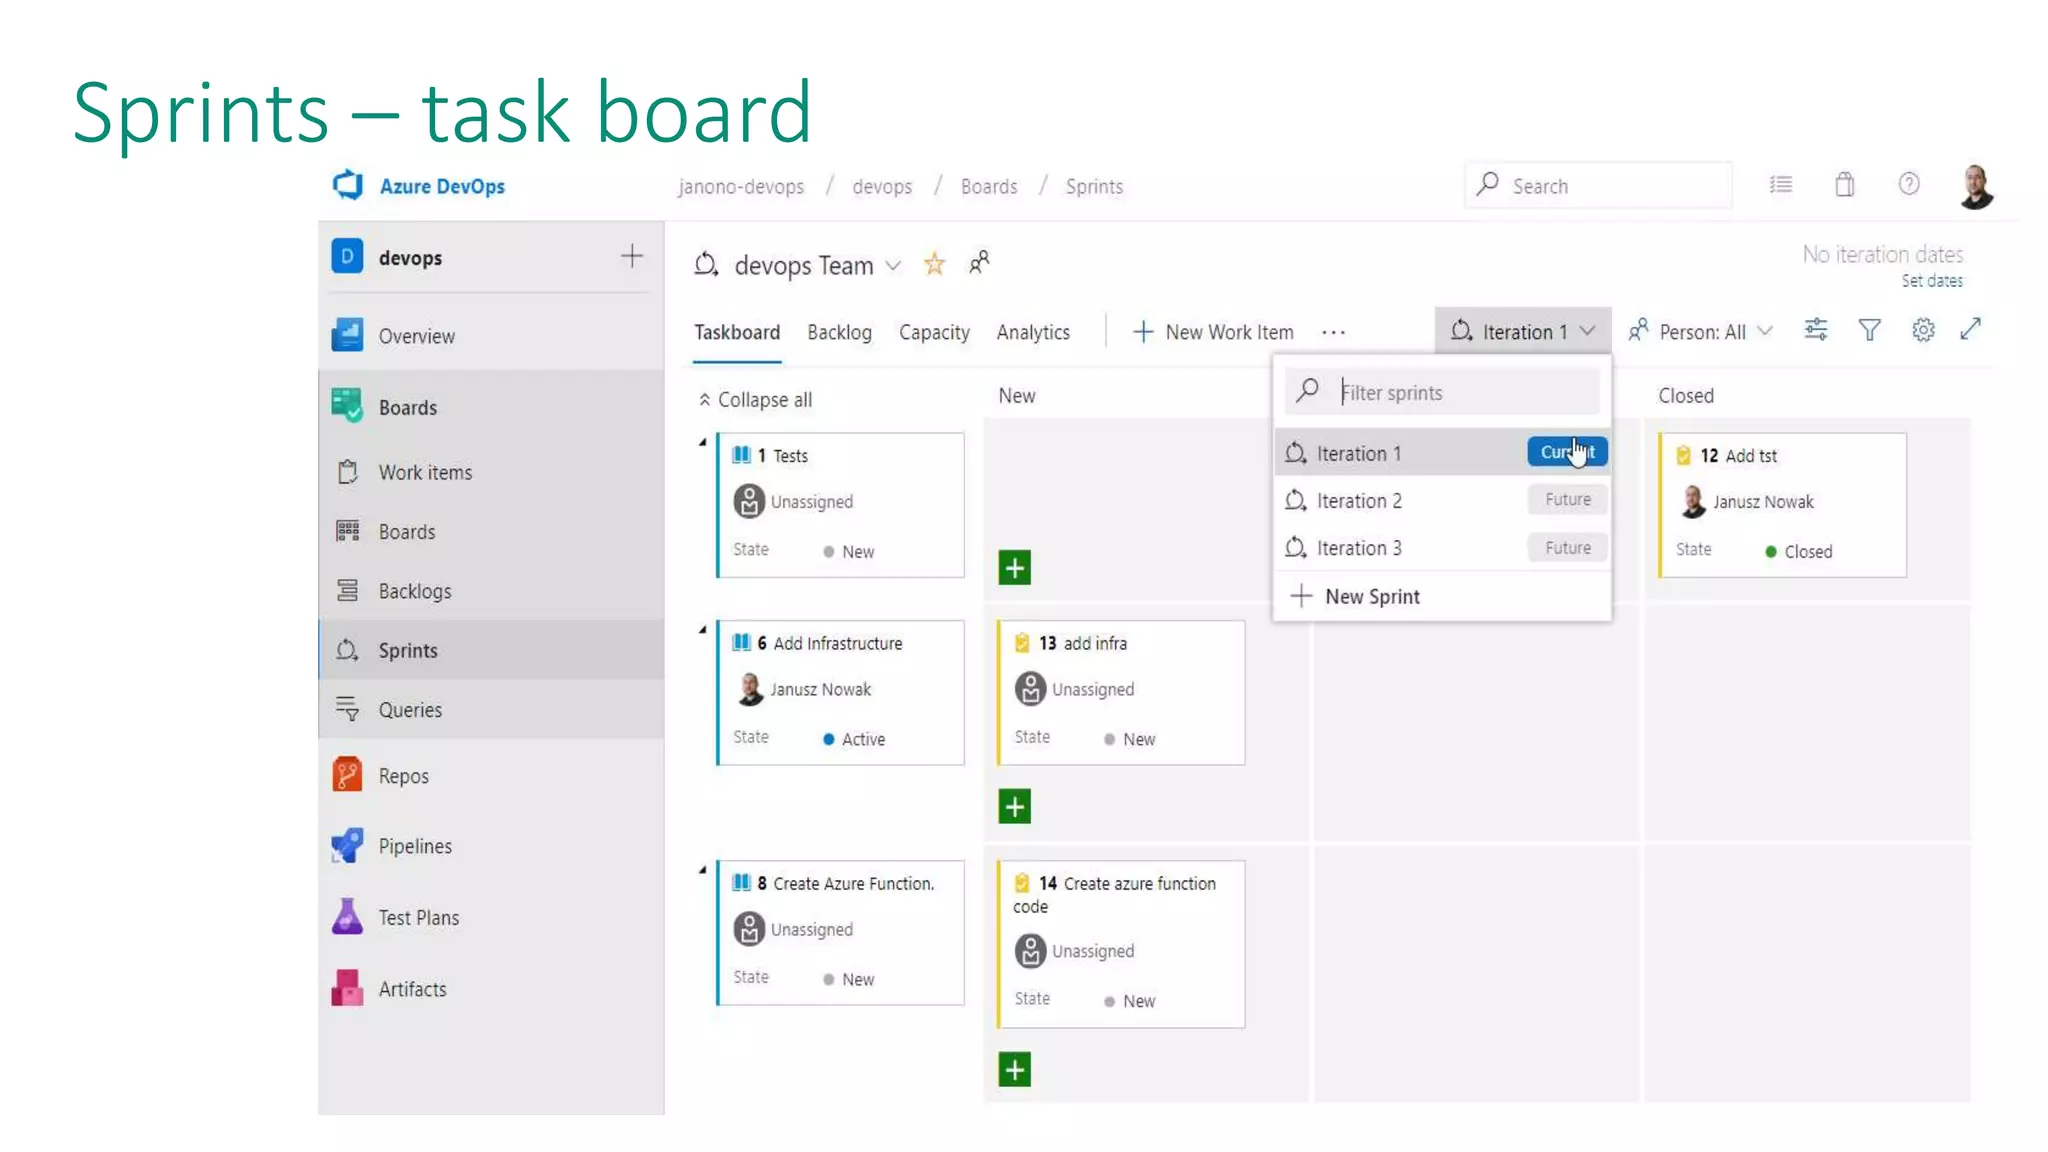
Task: Expand the devops Team selector chevron
Action: click(893, 266)
